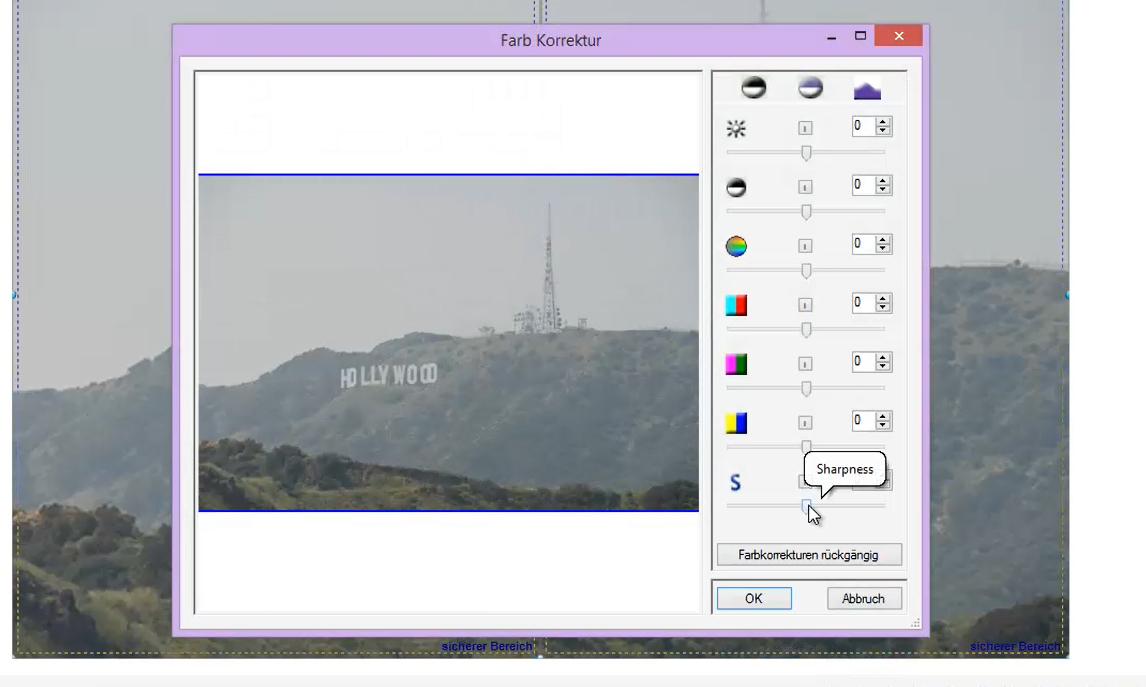Increase brightness with the spinner up arrow
Viewport: 1146px width, 687px height.
click(x=883, y=122)
